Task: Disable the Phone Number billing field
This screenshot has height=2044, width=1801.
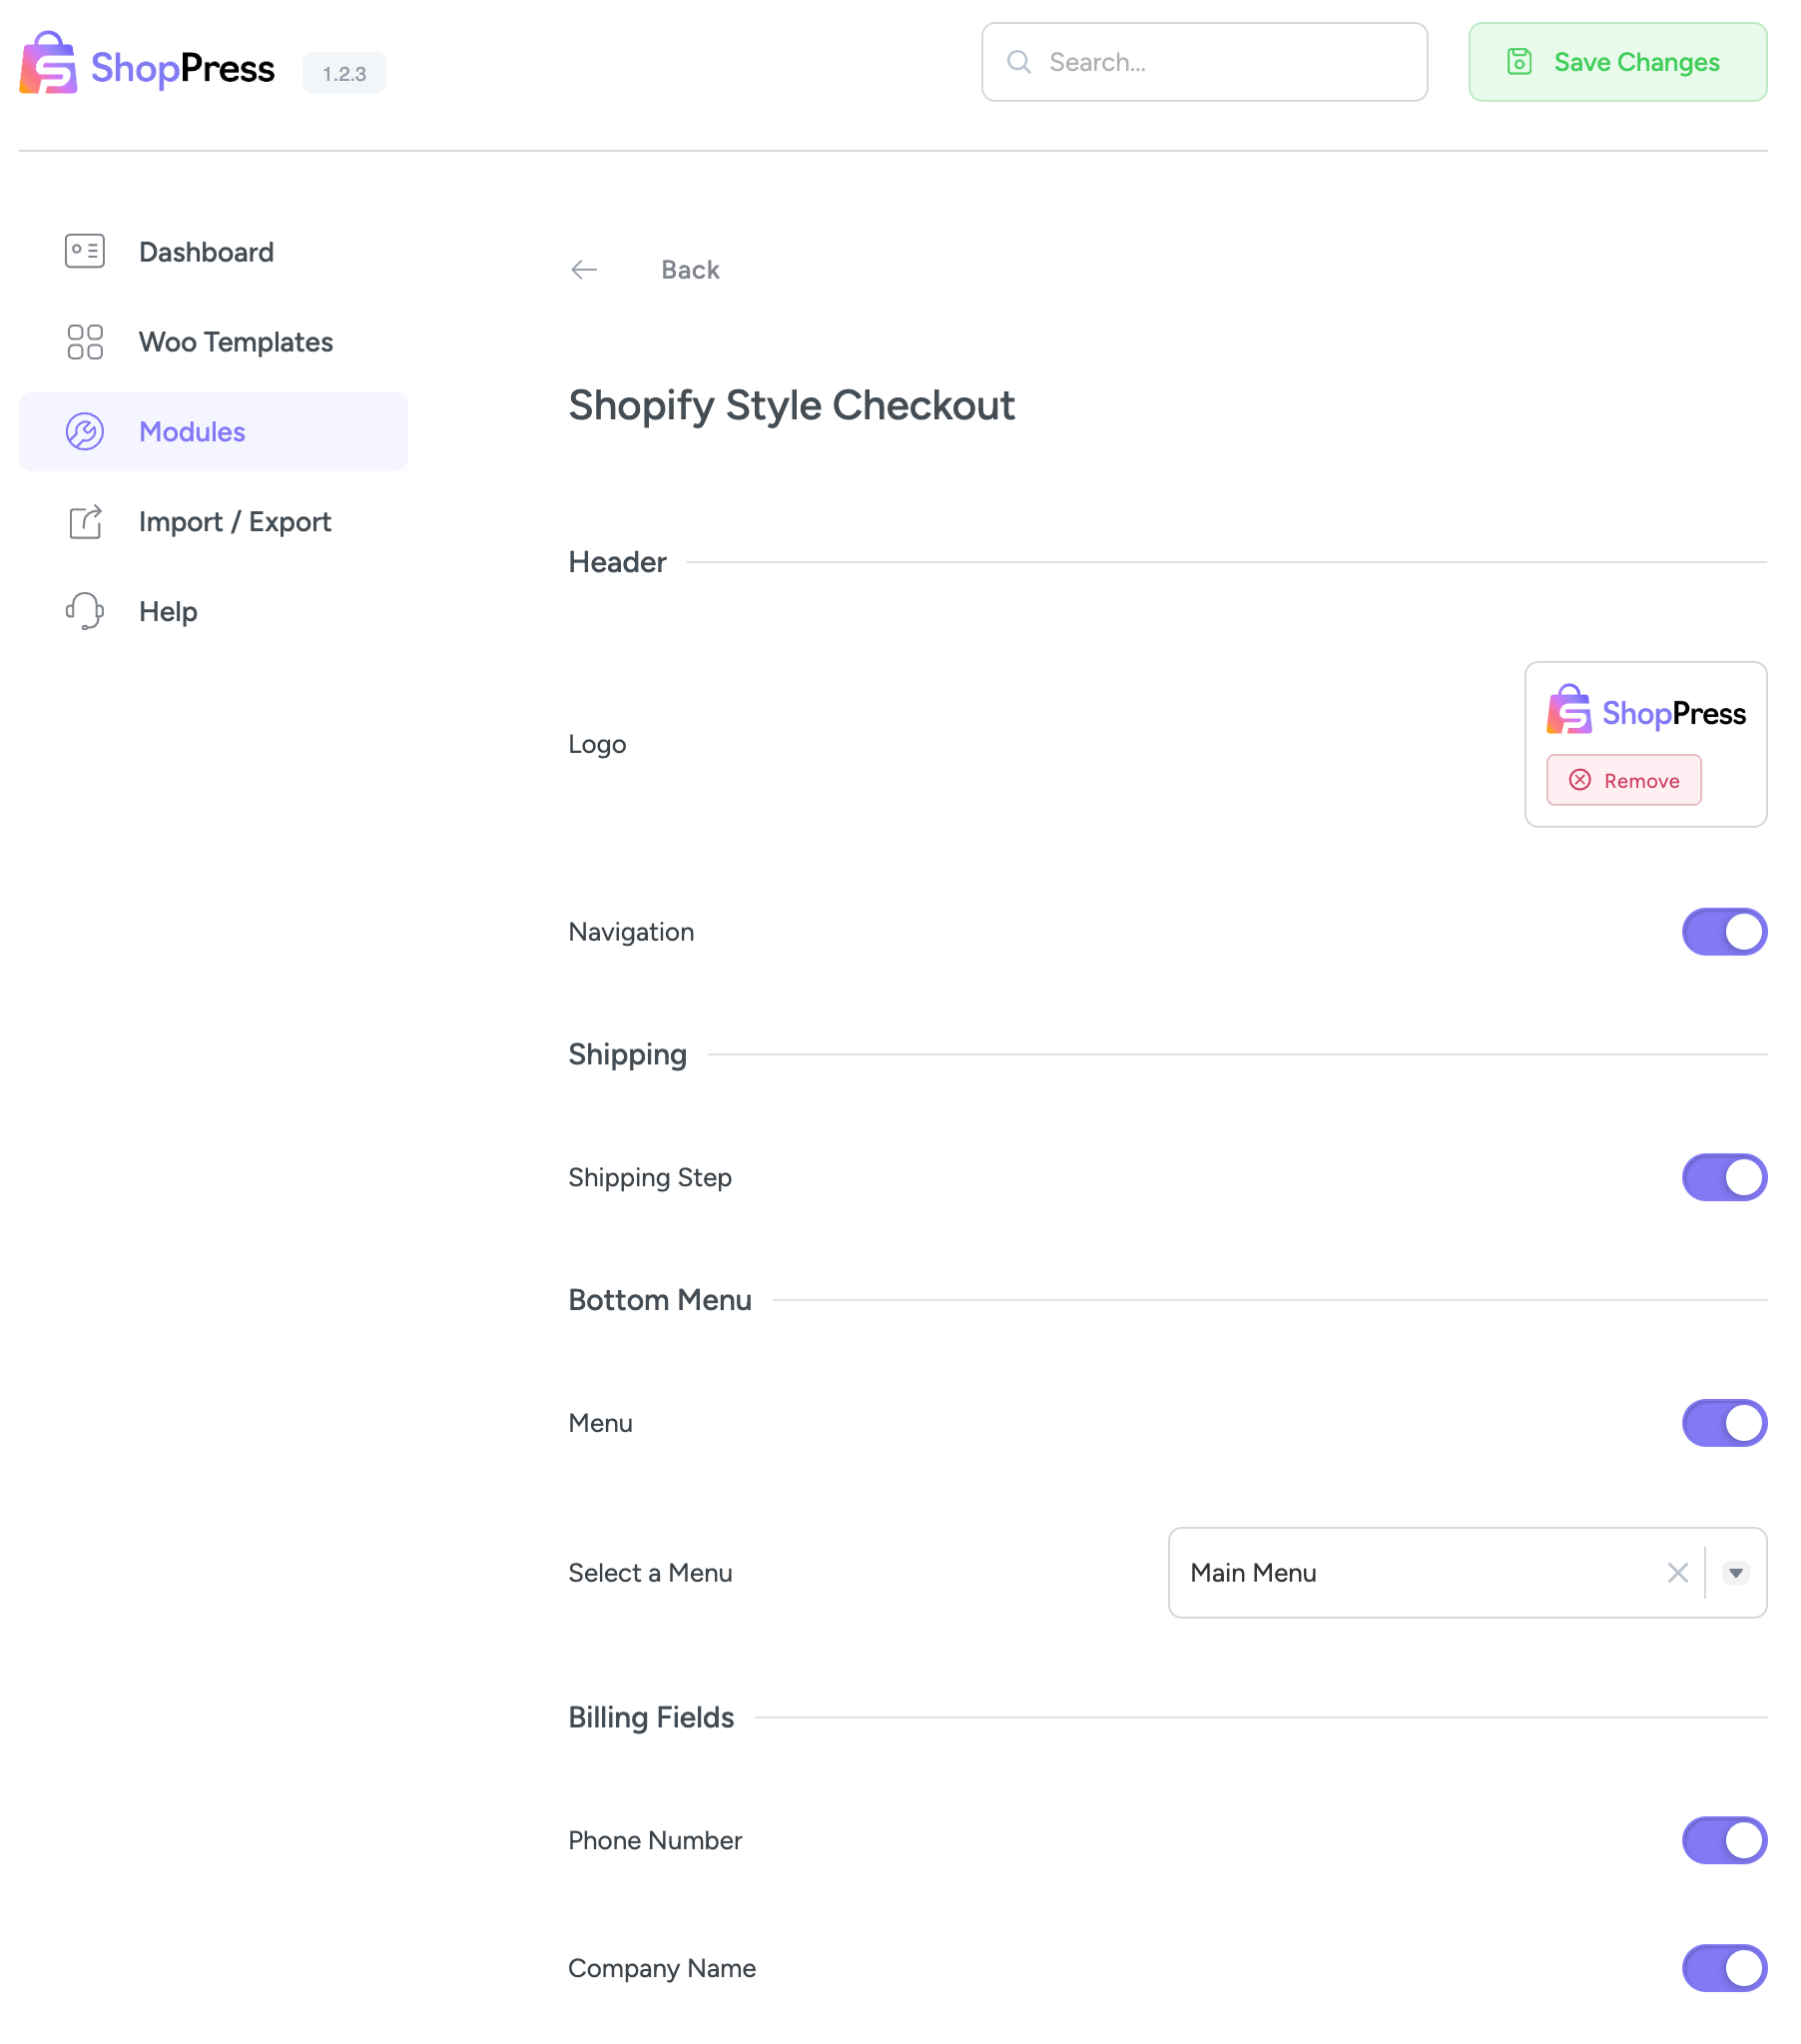Action: (1724, 1840)
